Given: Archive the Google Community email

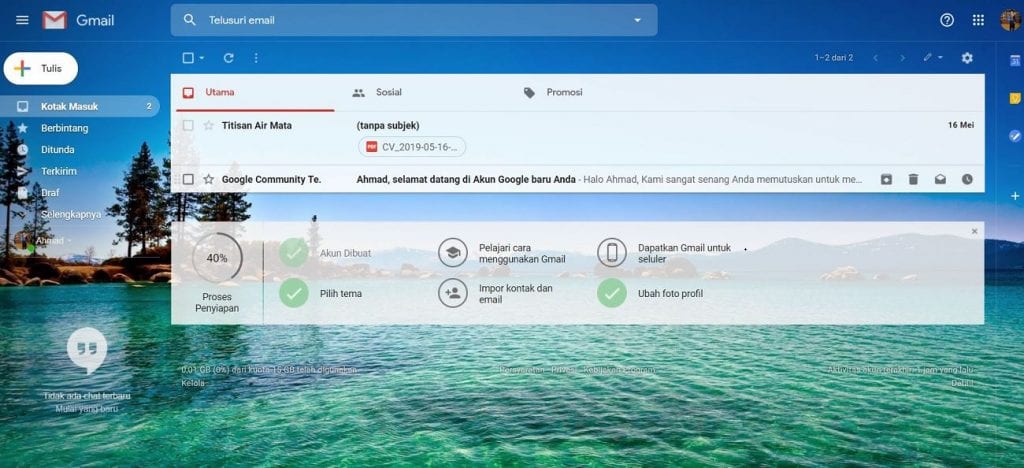Looking at the screenshot, I should coord(886,179).
